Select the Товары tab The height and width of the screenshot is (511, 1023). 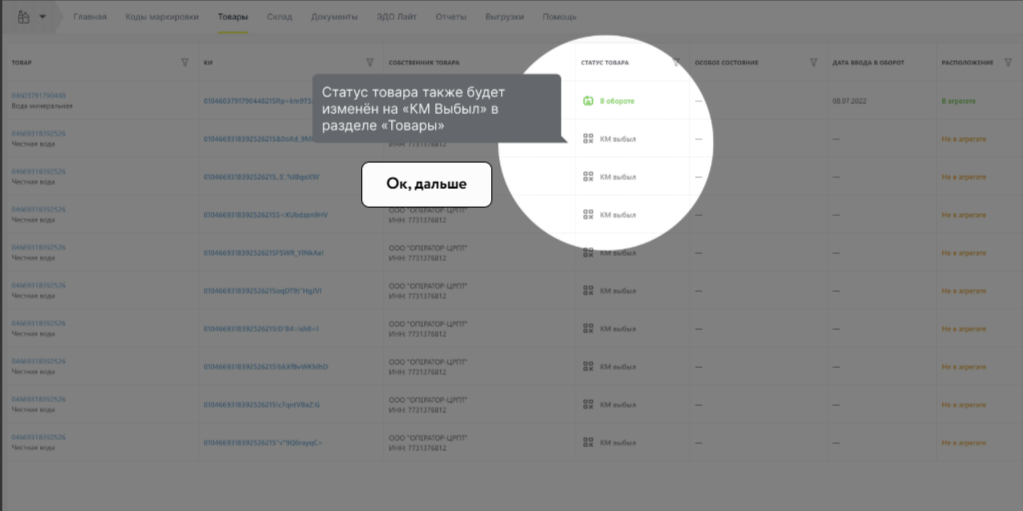(x=233, y=17)
